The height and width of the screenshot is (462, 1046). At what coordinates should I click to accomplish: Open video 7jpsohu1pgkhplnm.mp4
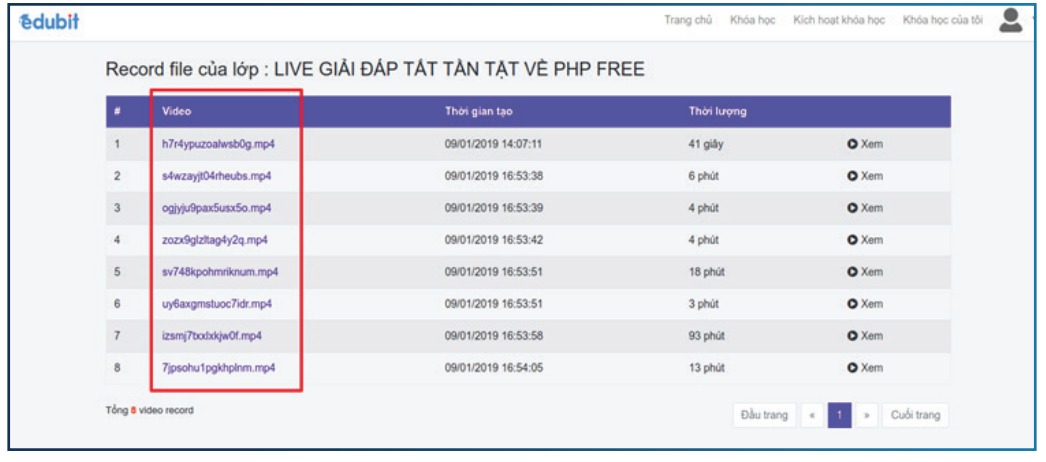[x=219, y=368]
